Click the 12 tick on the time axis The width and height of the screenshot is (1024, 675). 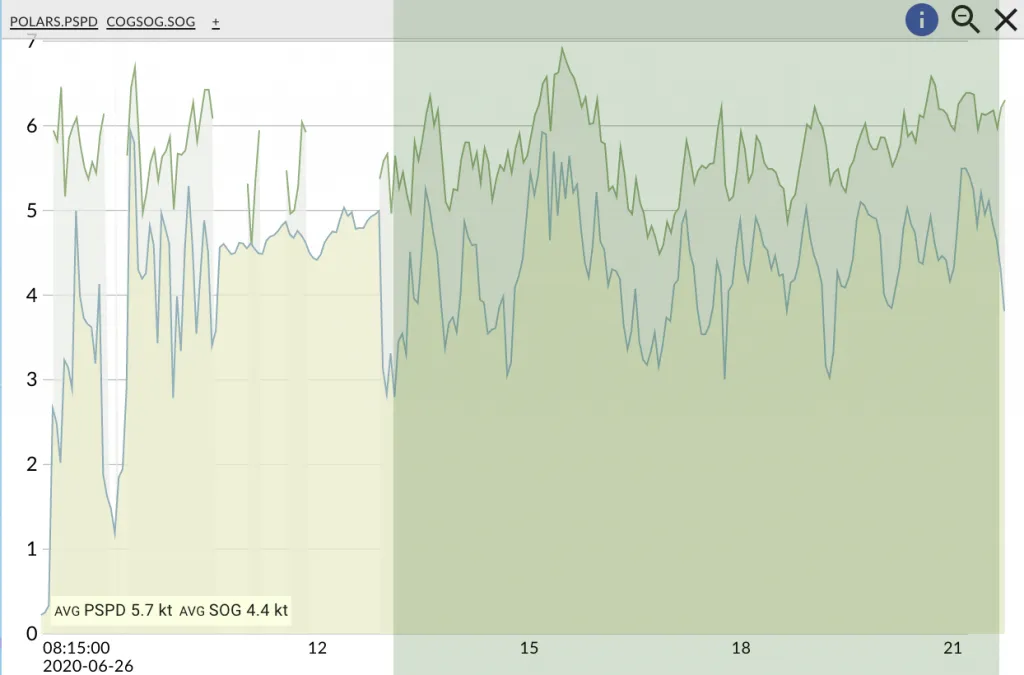pyautogui.click(x=317, y=648)
